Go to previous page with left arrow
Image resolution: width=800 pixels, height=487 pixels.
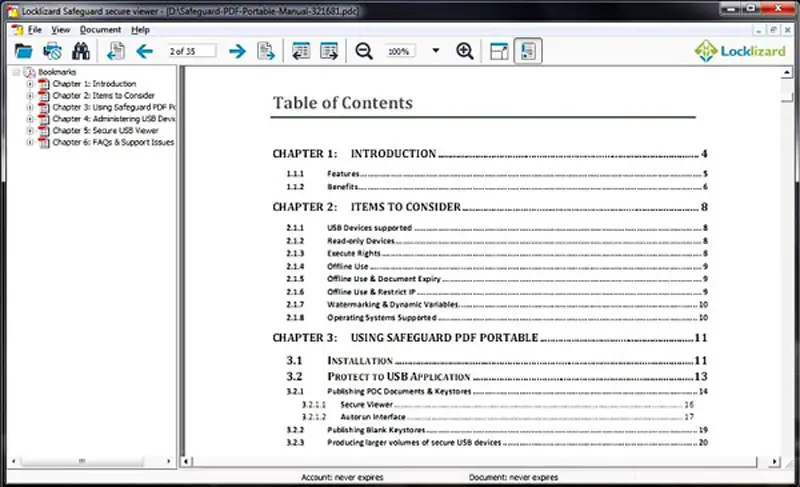145,51
